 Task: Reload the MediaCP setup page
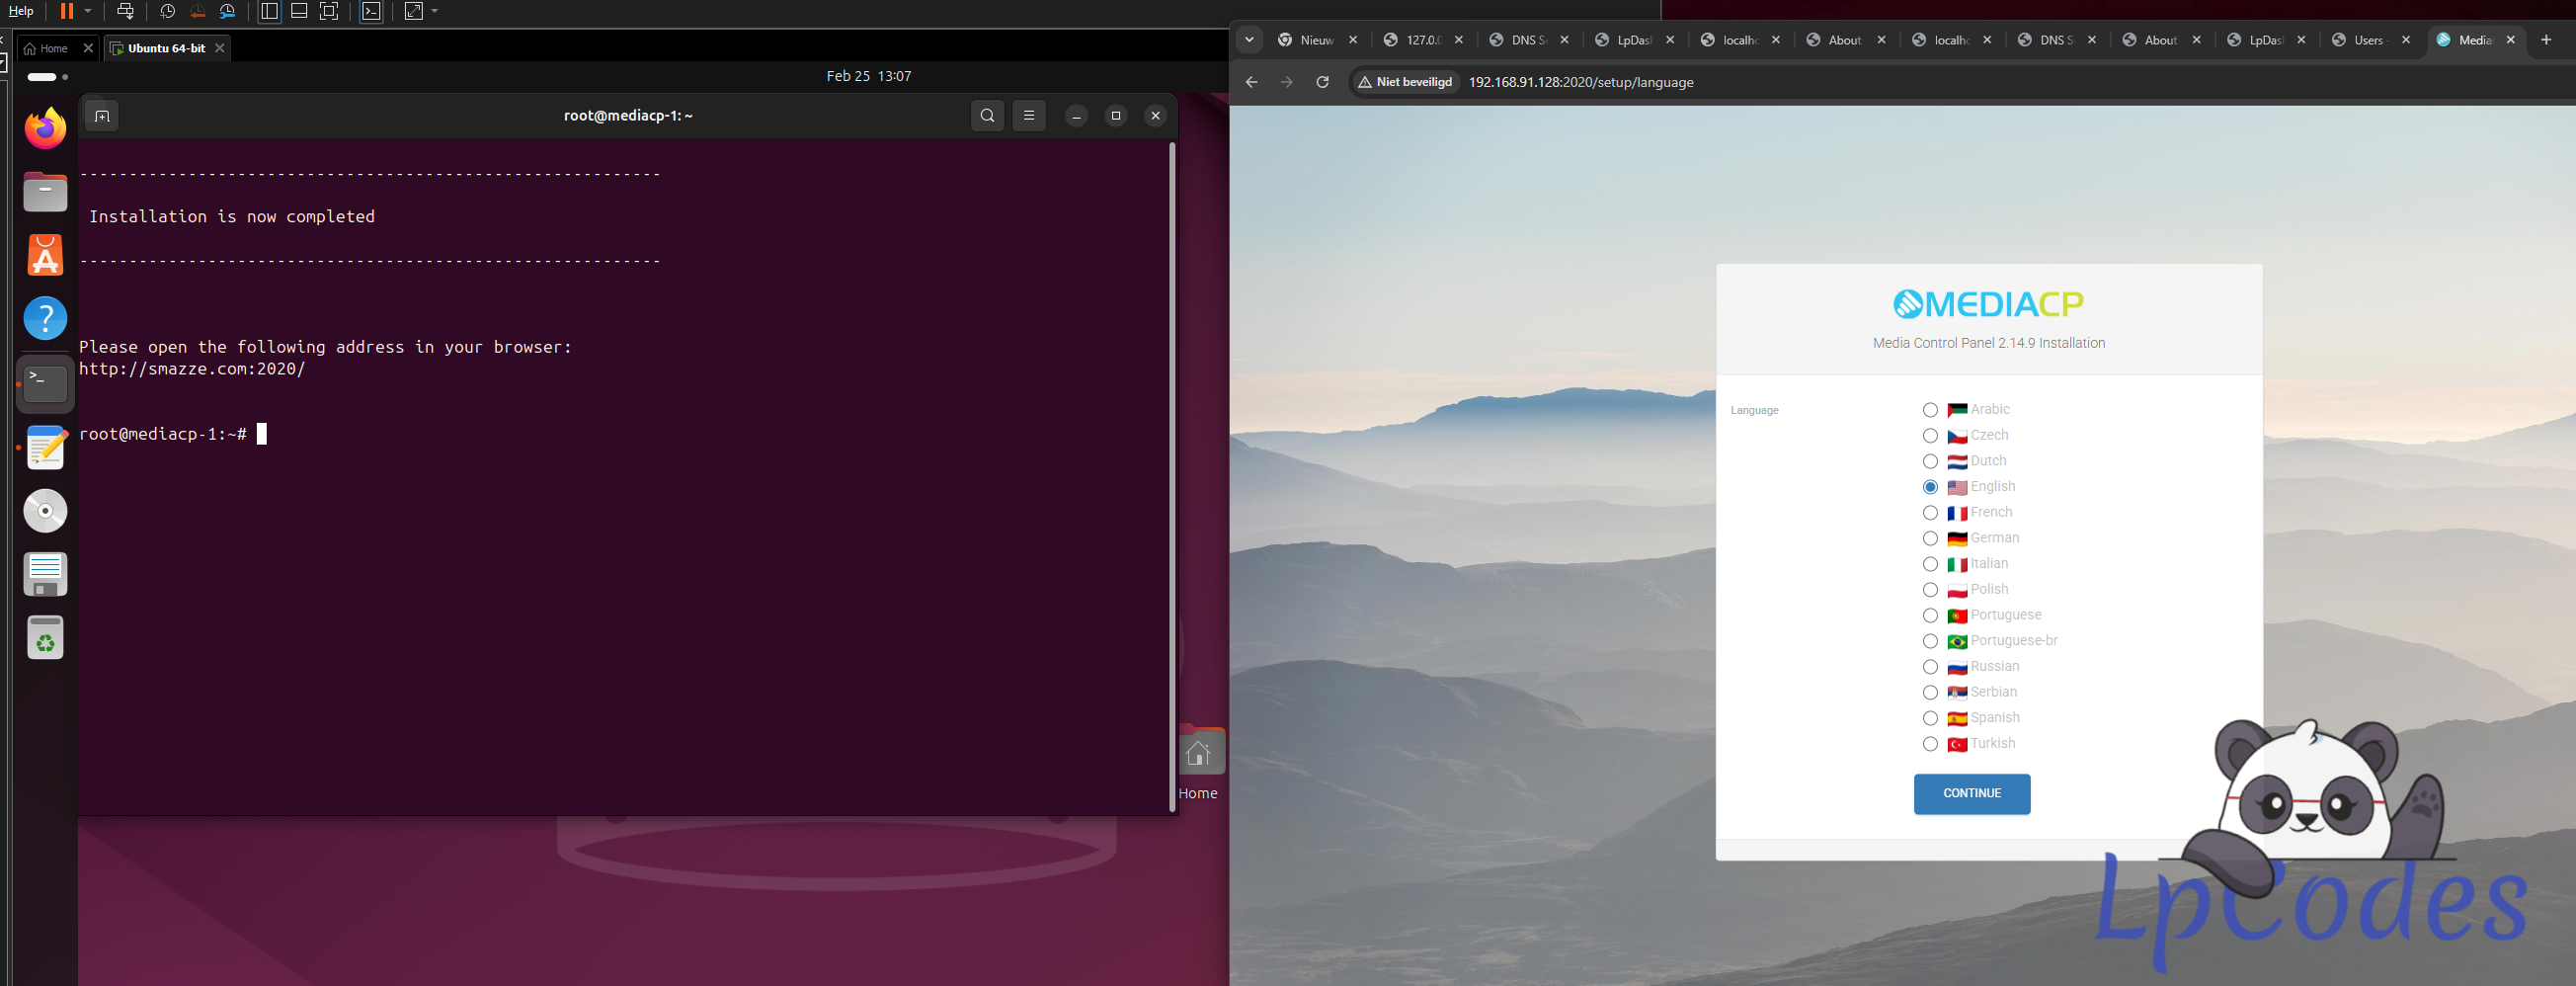1322,82
